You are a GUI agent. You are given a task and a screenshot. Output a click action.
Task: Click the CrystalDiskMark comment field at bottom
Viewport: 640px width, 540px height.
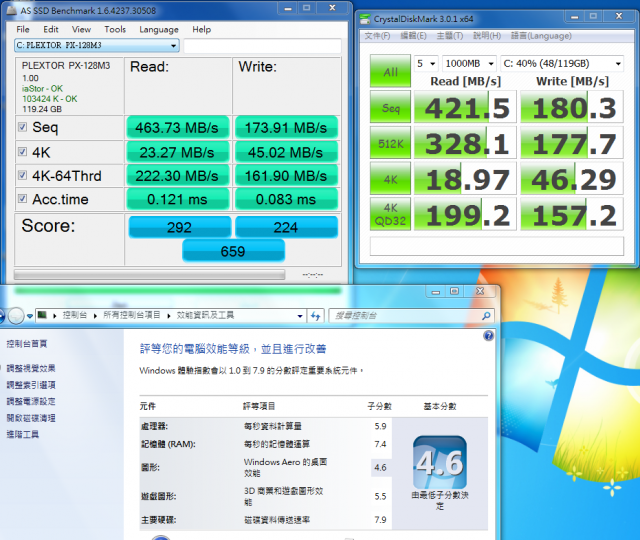[497, 247]
